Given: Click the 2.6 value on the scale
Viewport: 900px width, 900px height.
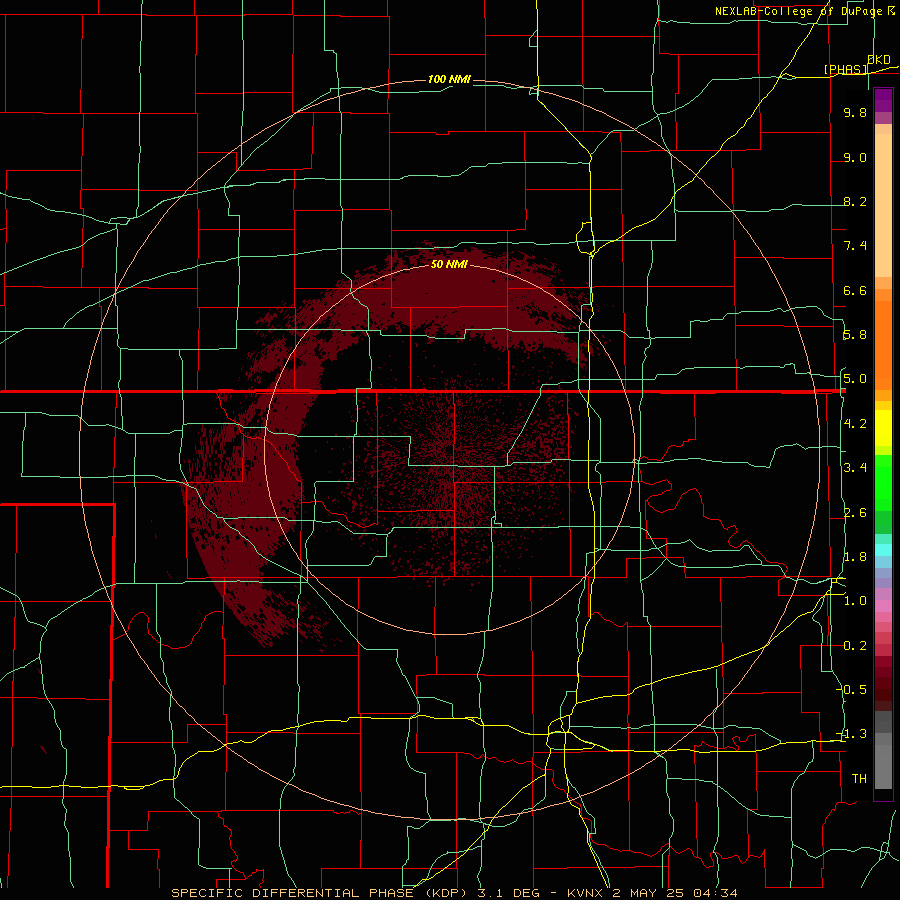Looking at the screenshot, I should point(855,513).
